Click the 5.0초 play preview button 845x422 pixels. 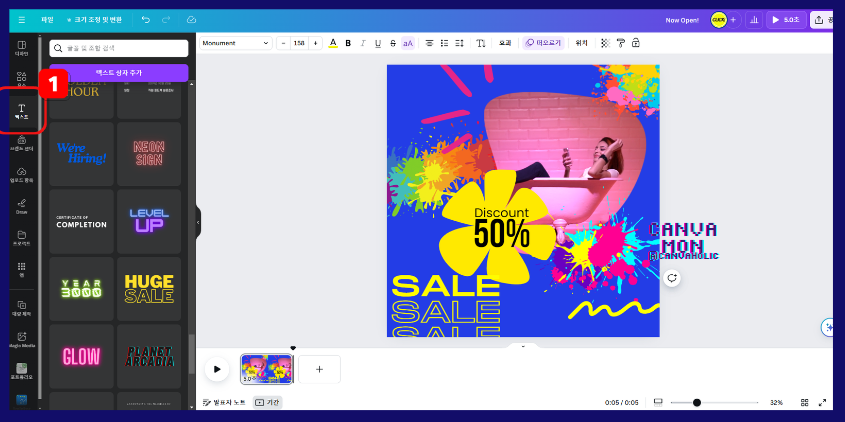pyautogui.click(x=786, y=20)
